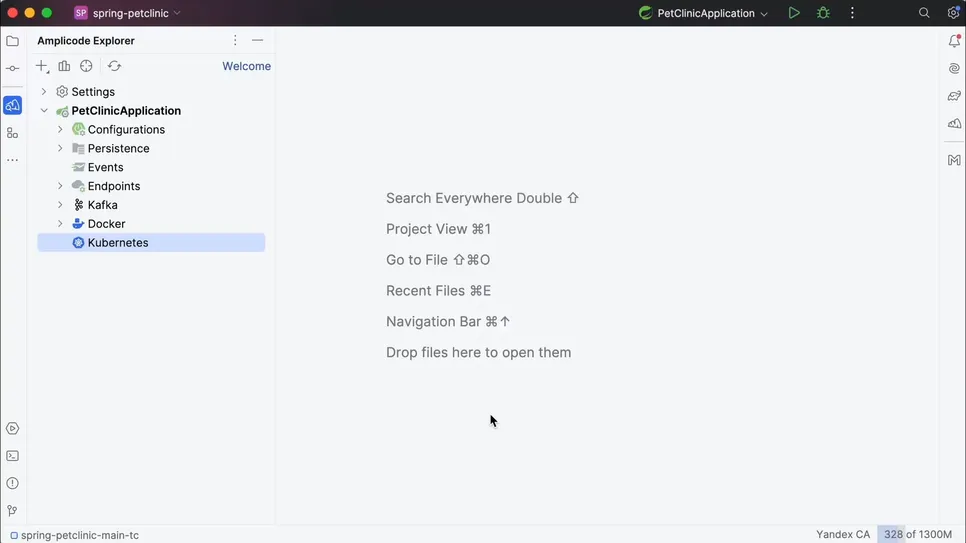Select the Kafka tree item
966x543 pixels.
pos(102,205)
